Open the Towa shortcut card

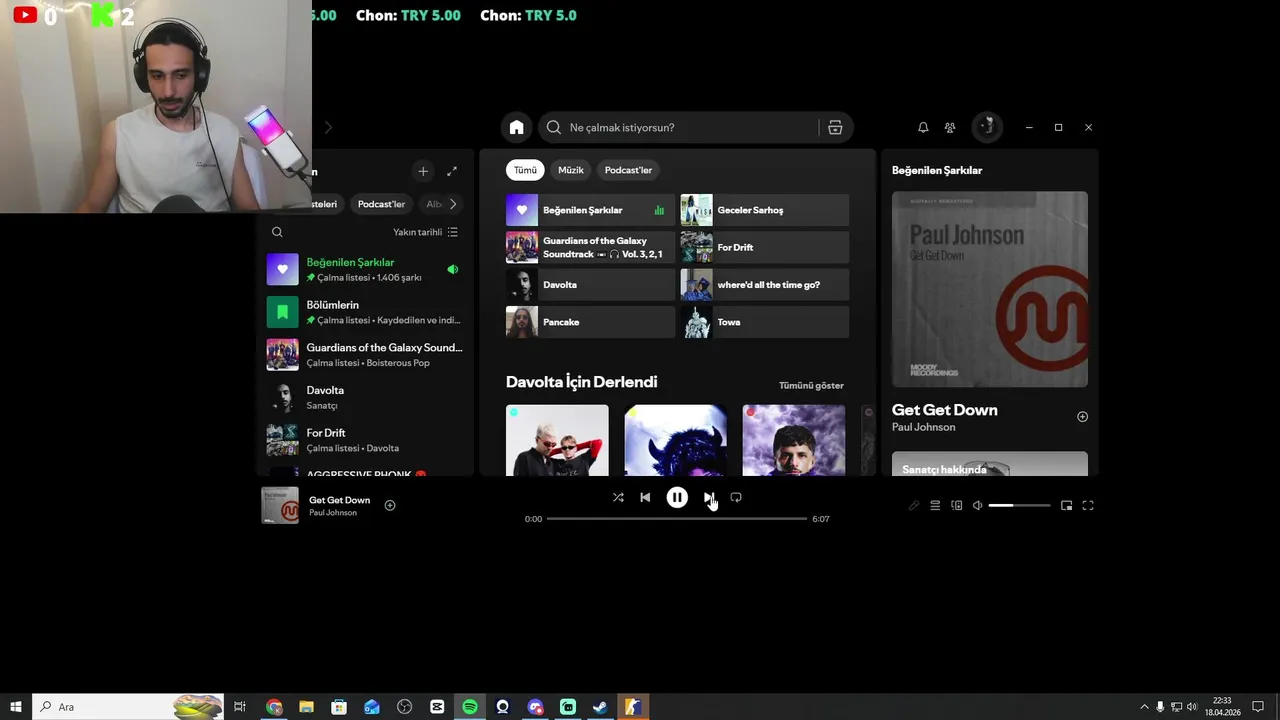pyautogui.click(x=765, y=322)
